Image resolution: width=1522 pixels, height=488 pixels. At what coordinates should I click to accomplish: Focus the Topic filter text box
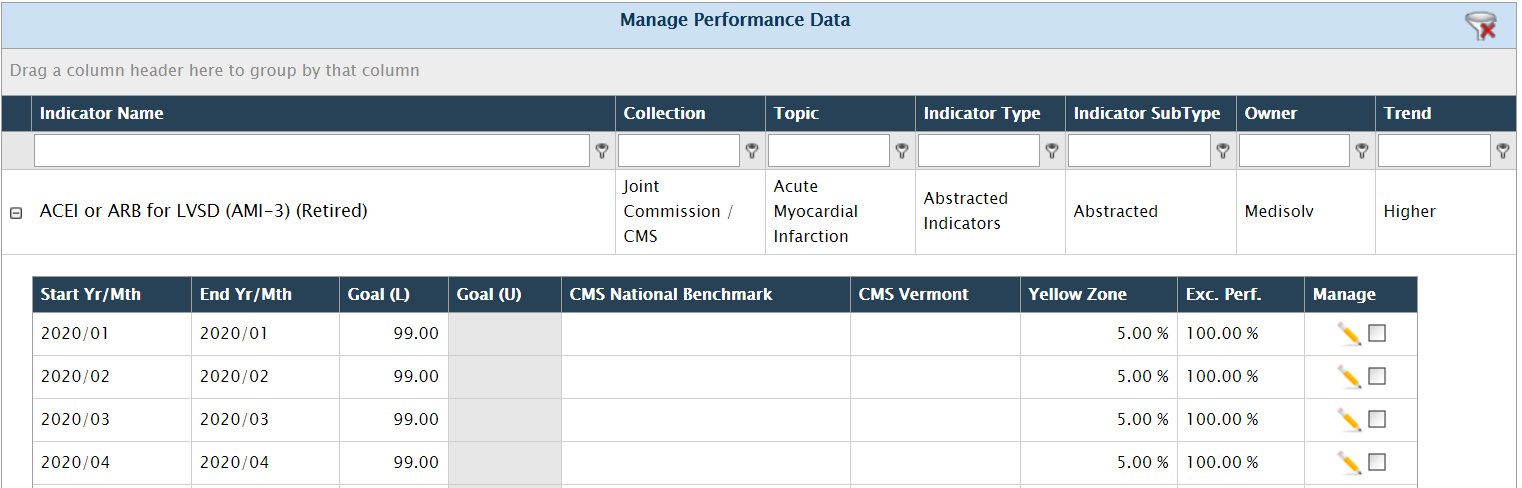[829, 151]
